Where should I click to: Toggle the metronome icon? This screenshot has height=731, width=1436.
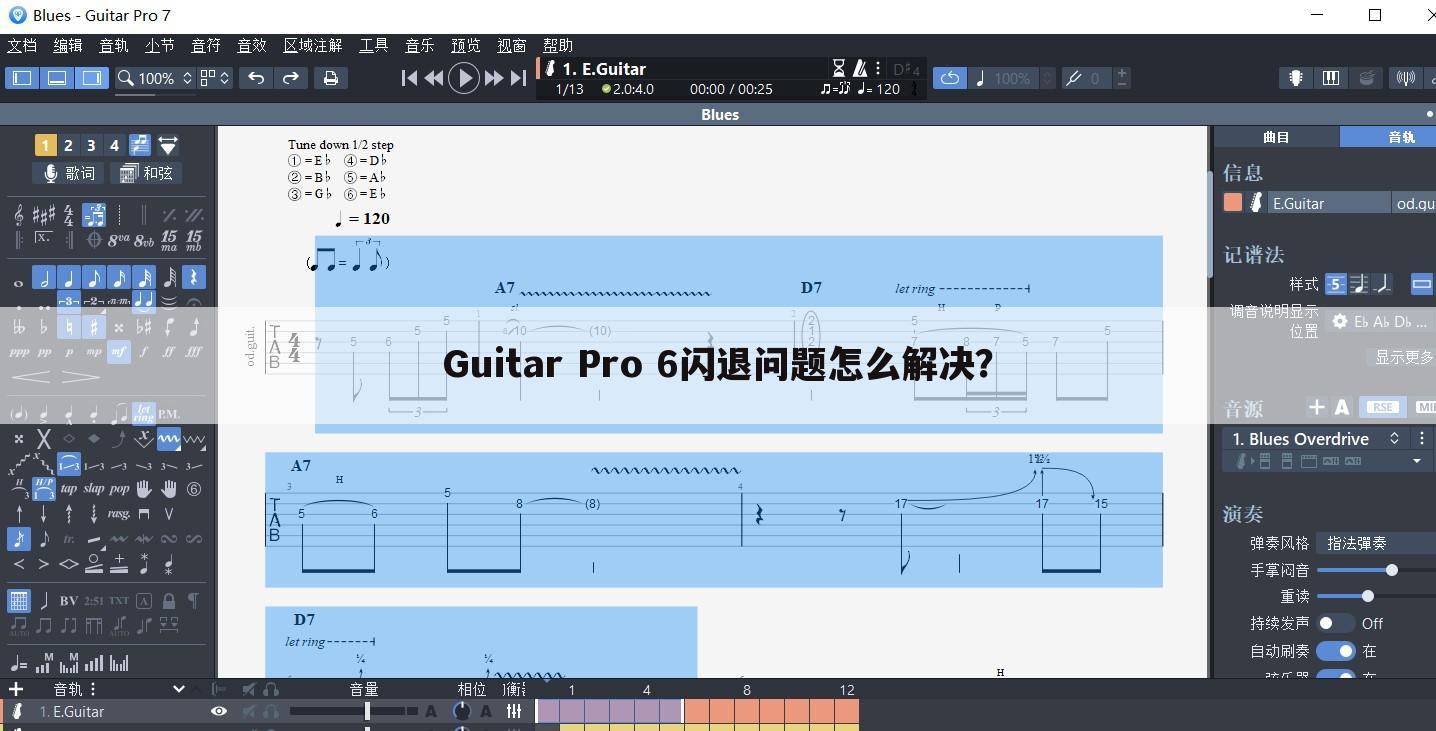[860, 68]
